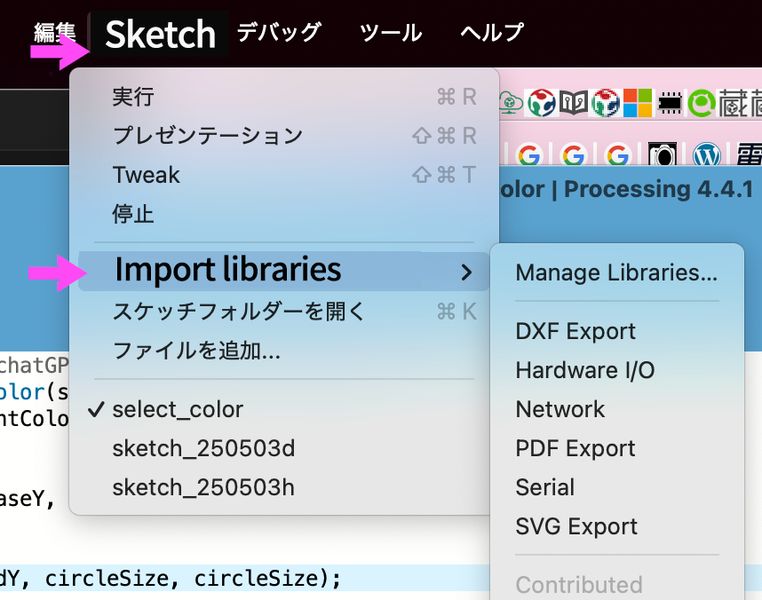This screenshot has height=600, width=762.
Task: Import the Hardware I/O library
Action: tap(617, 370)
